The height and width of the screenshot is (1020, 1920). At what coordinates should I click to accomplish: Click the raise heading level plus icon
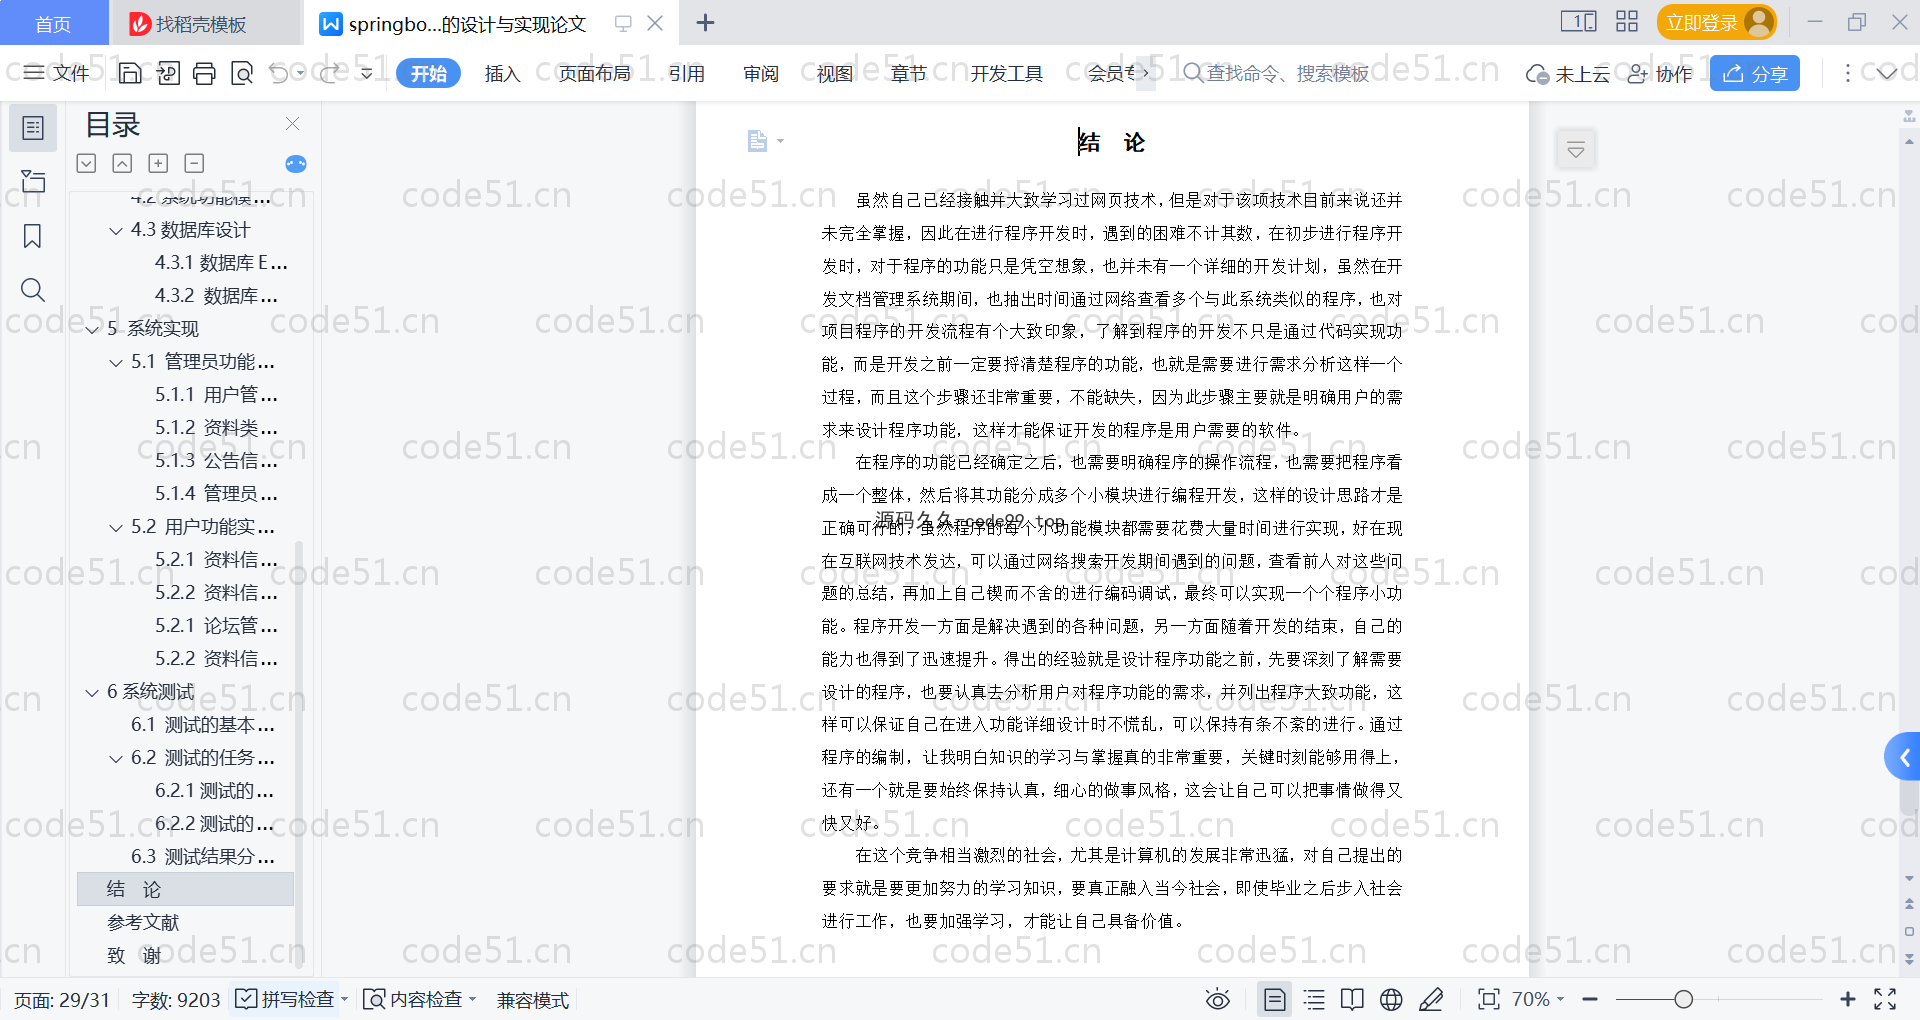[x=158, y=163]
